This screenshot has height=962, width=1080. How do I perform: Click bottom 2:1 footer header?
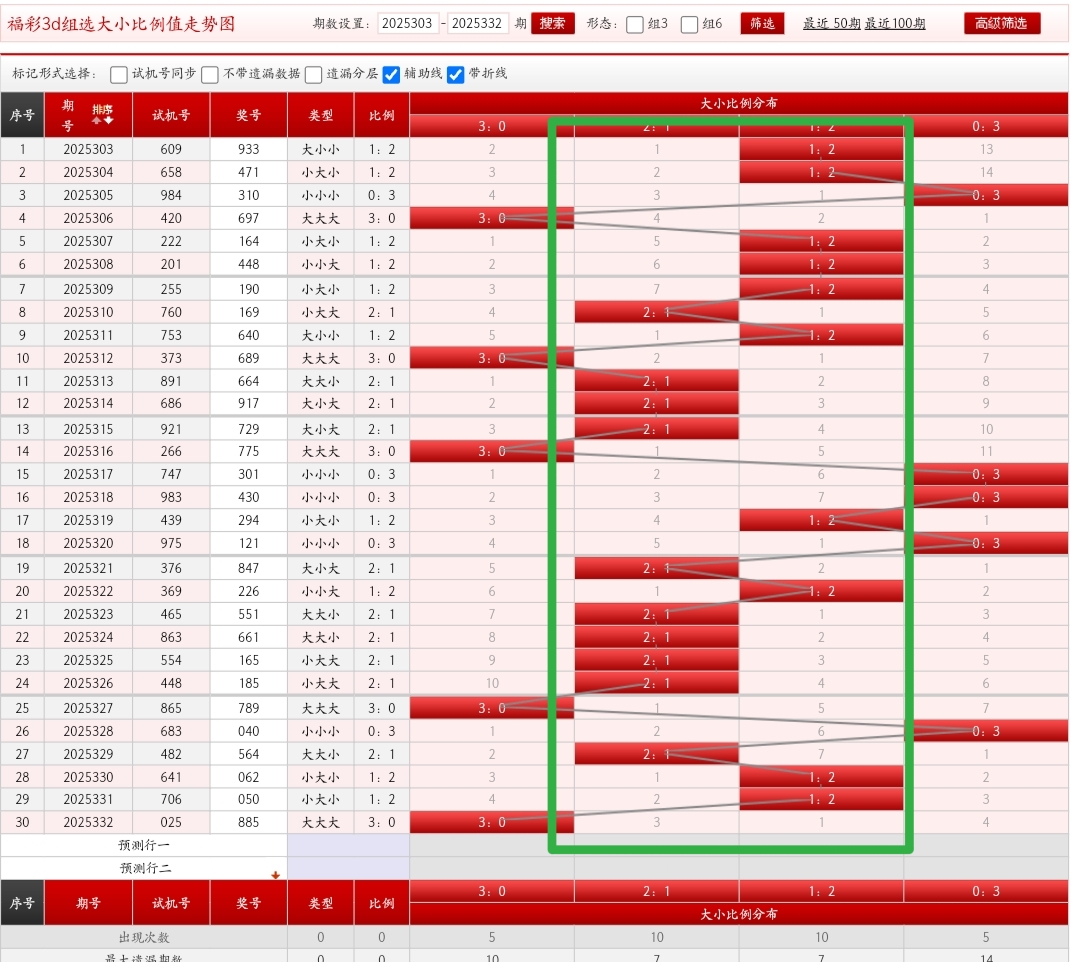[656, 891]
